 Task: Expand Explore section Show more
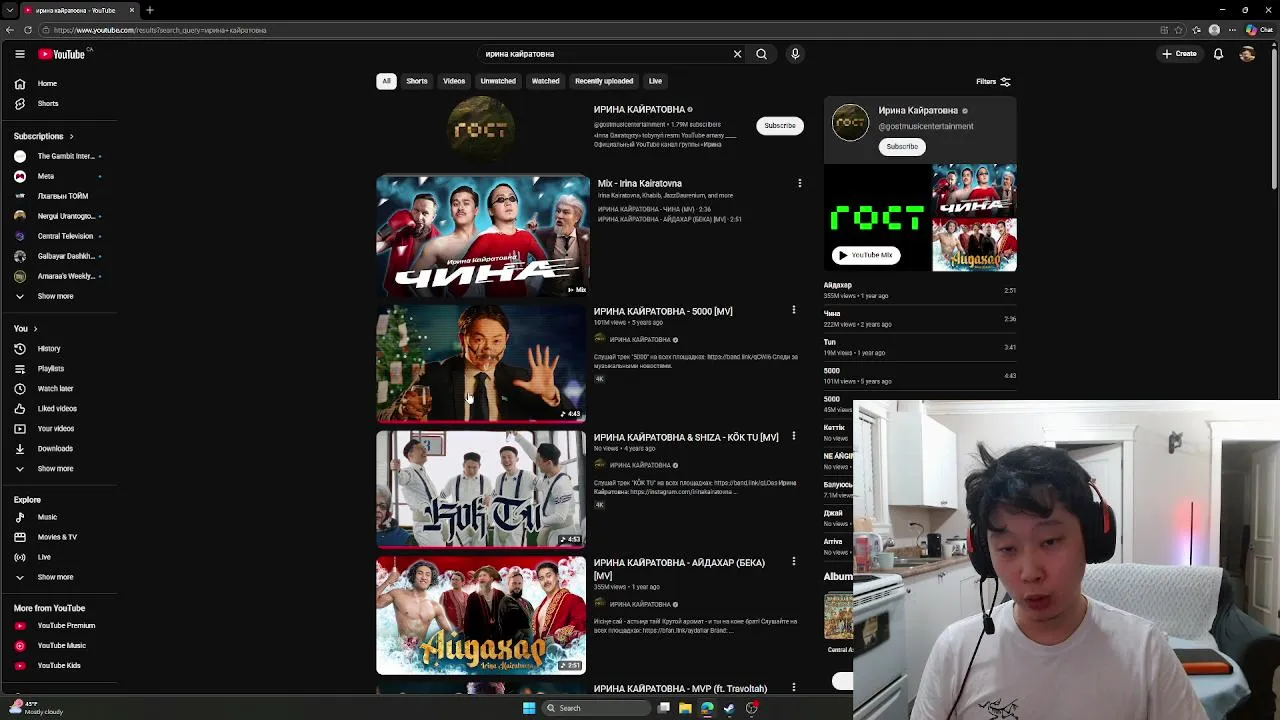coord(55,577)
